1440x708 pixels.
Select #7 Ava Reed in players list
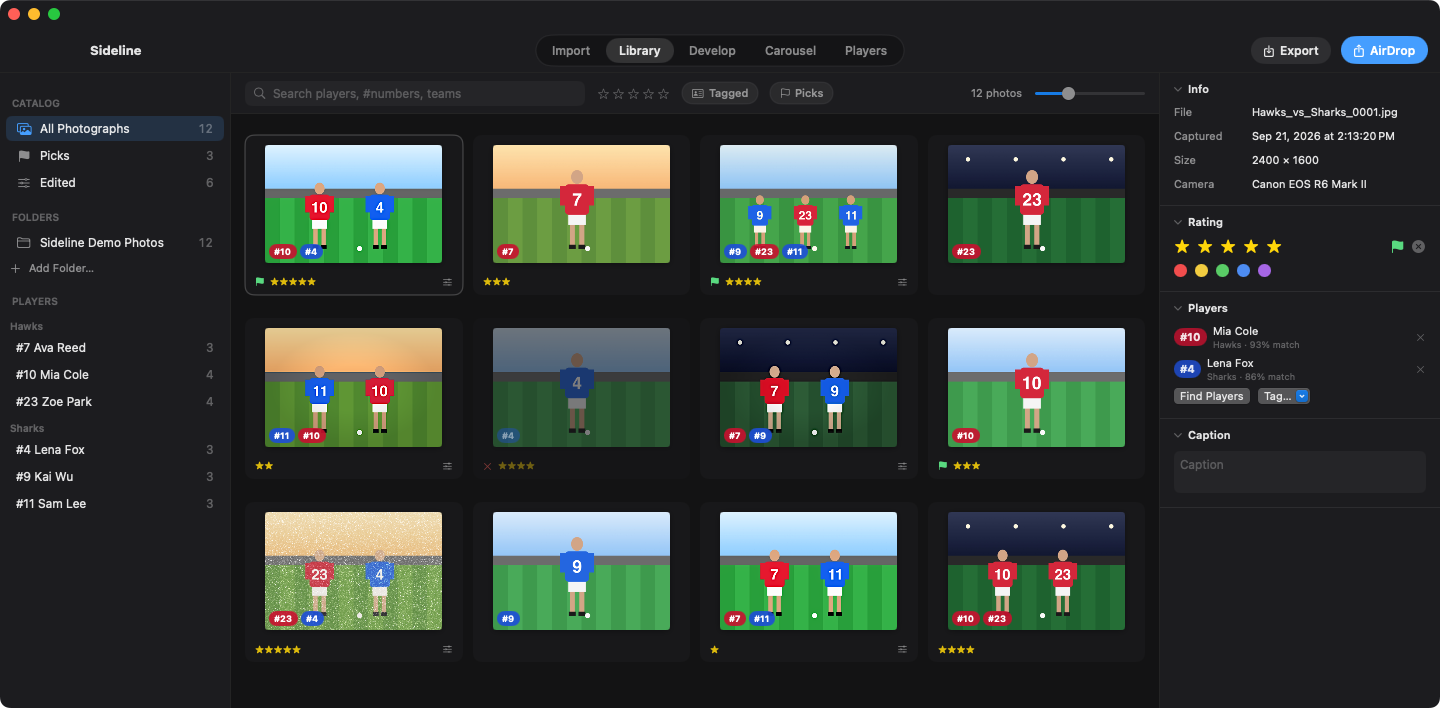click(x=115, y=347)
